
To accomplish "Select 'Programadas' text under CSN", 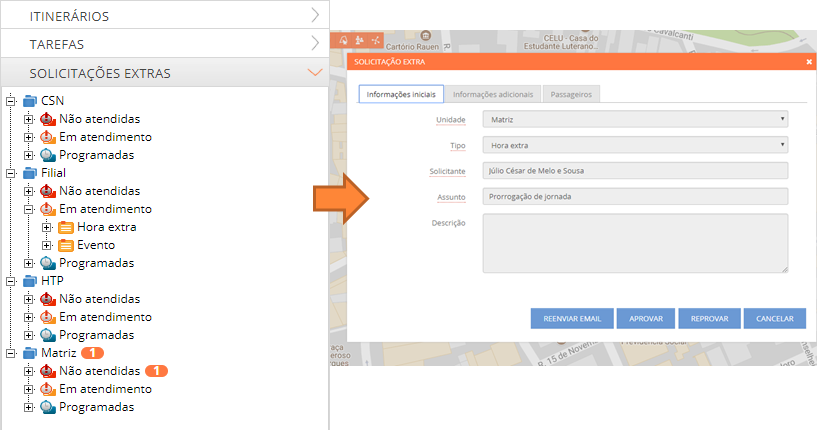I will pos(96,155).
